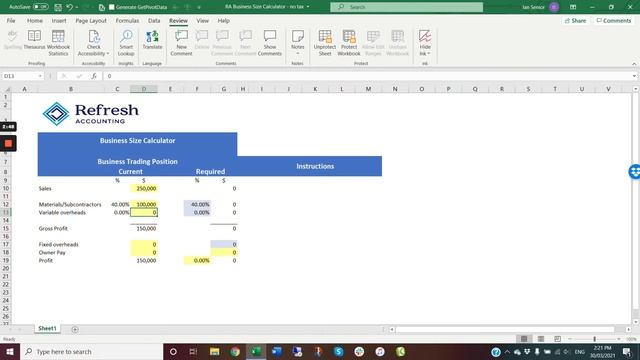Click the Comments button
Viewport: 640px width, 360px height.
(613, 20)
